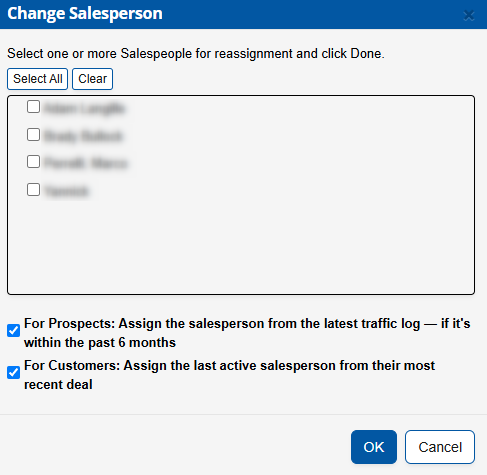Cancel the salesperson change

tap(440, 447)
